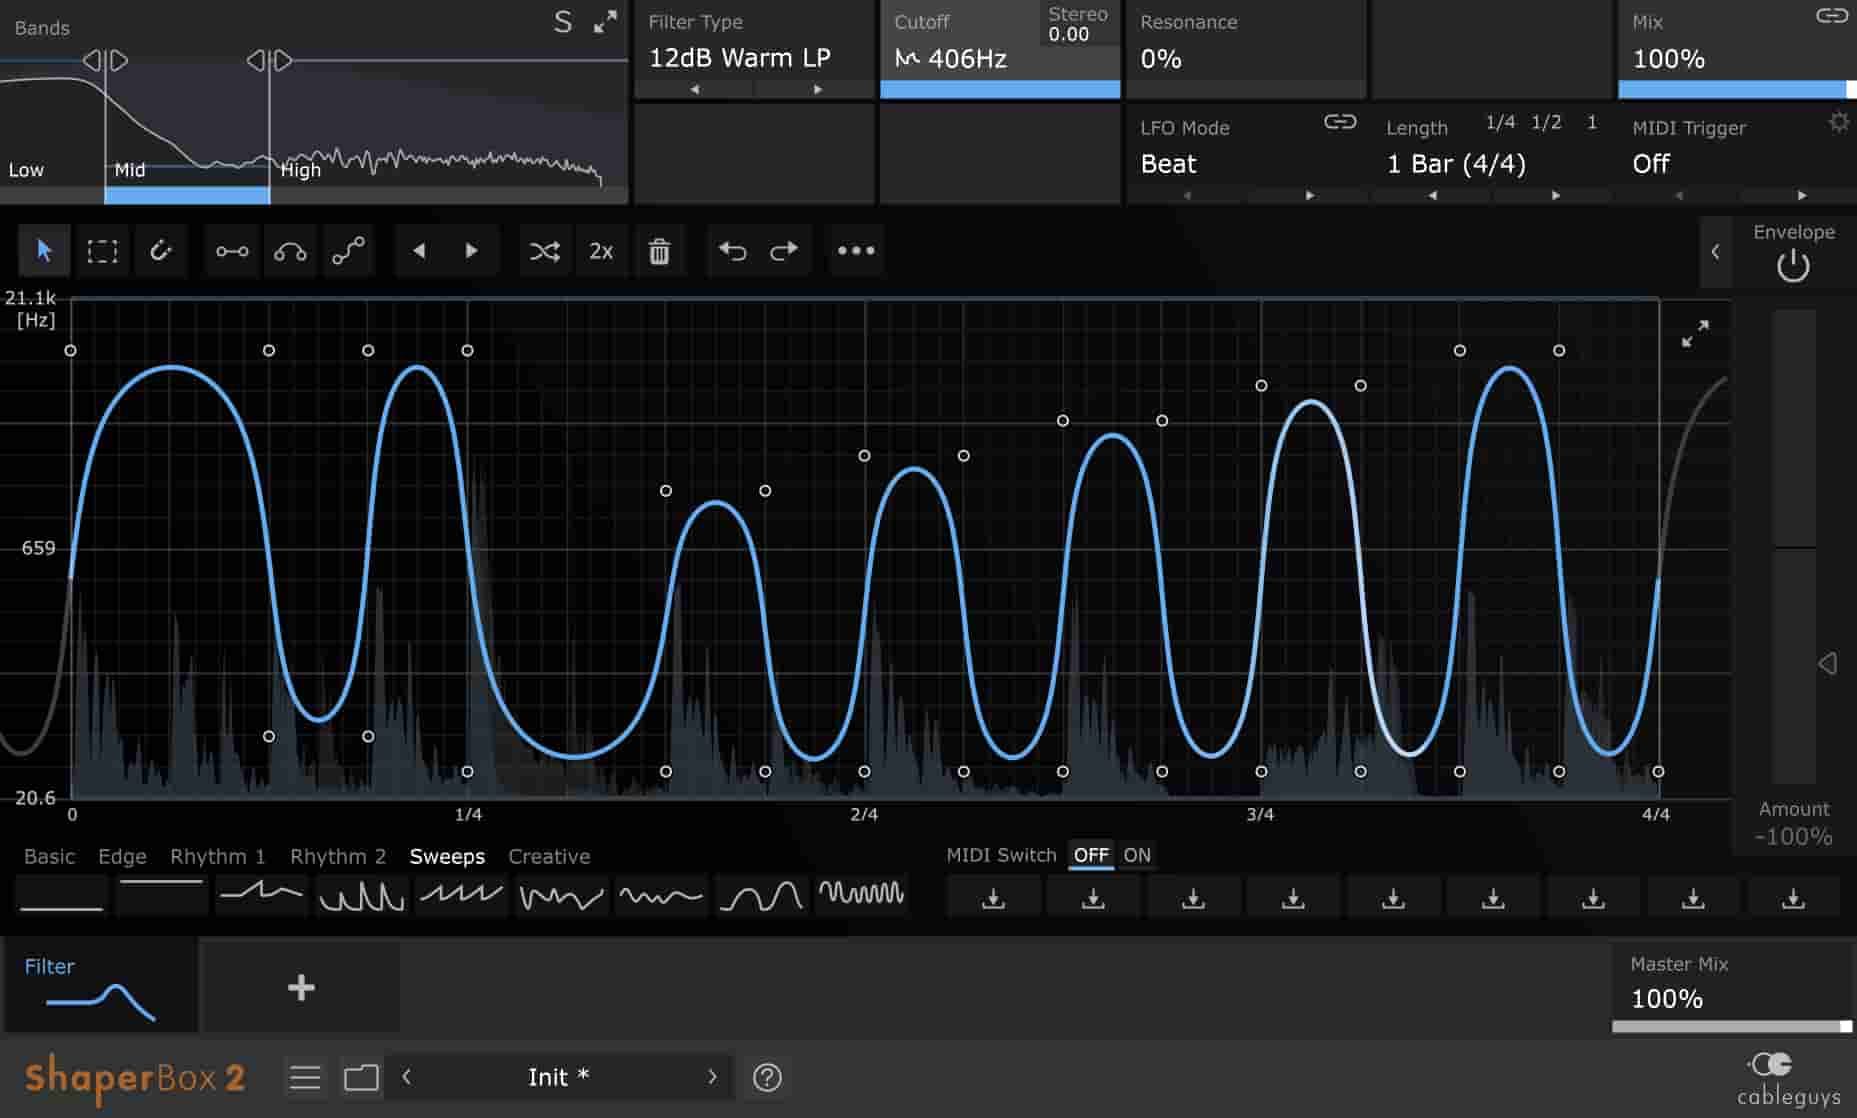
Task: Switch MIDI Switch to ON
Action: point(1137,855)
